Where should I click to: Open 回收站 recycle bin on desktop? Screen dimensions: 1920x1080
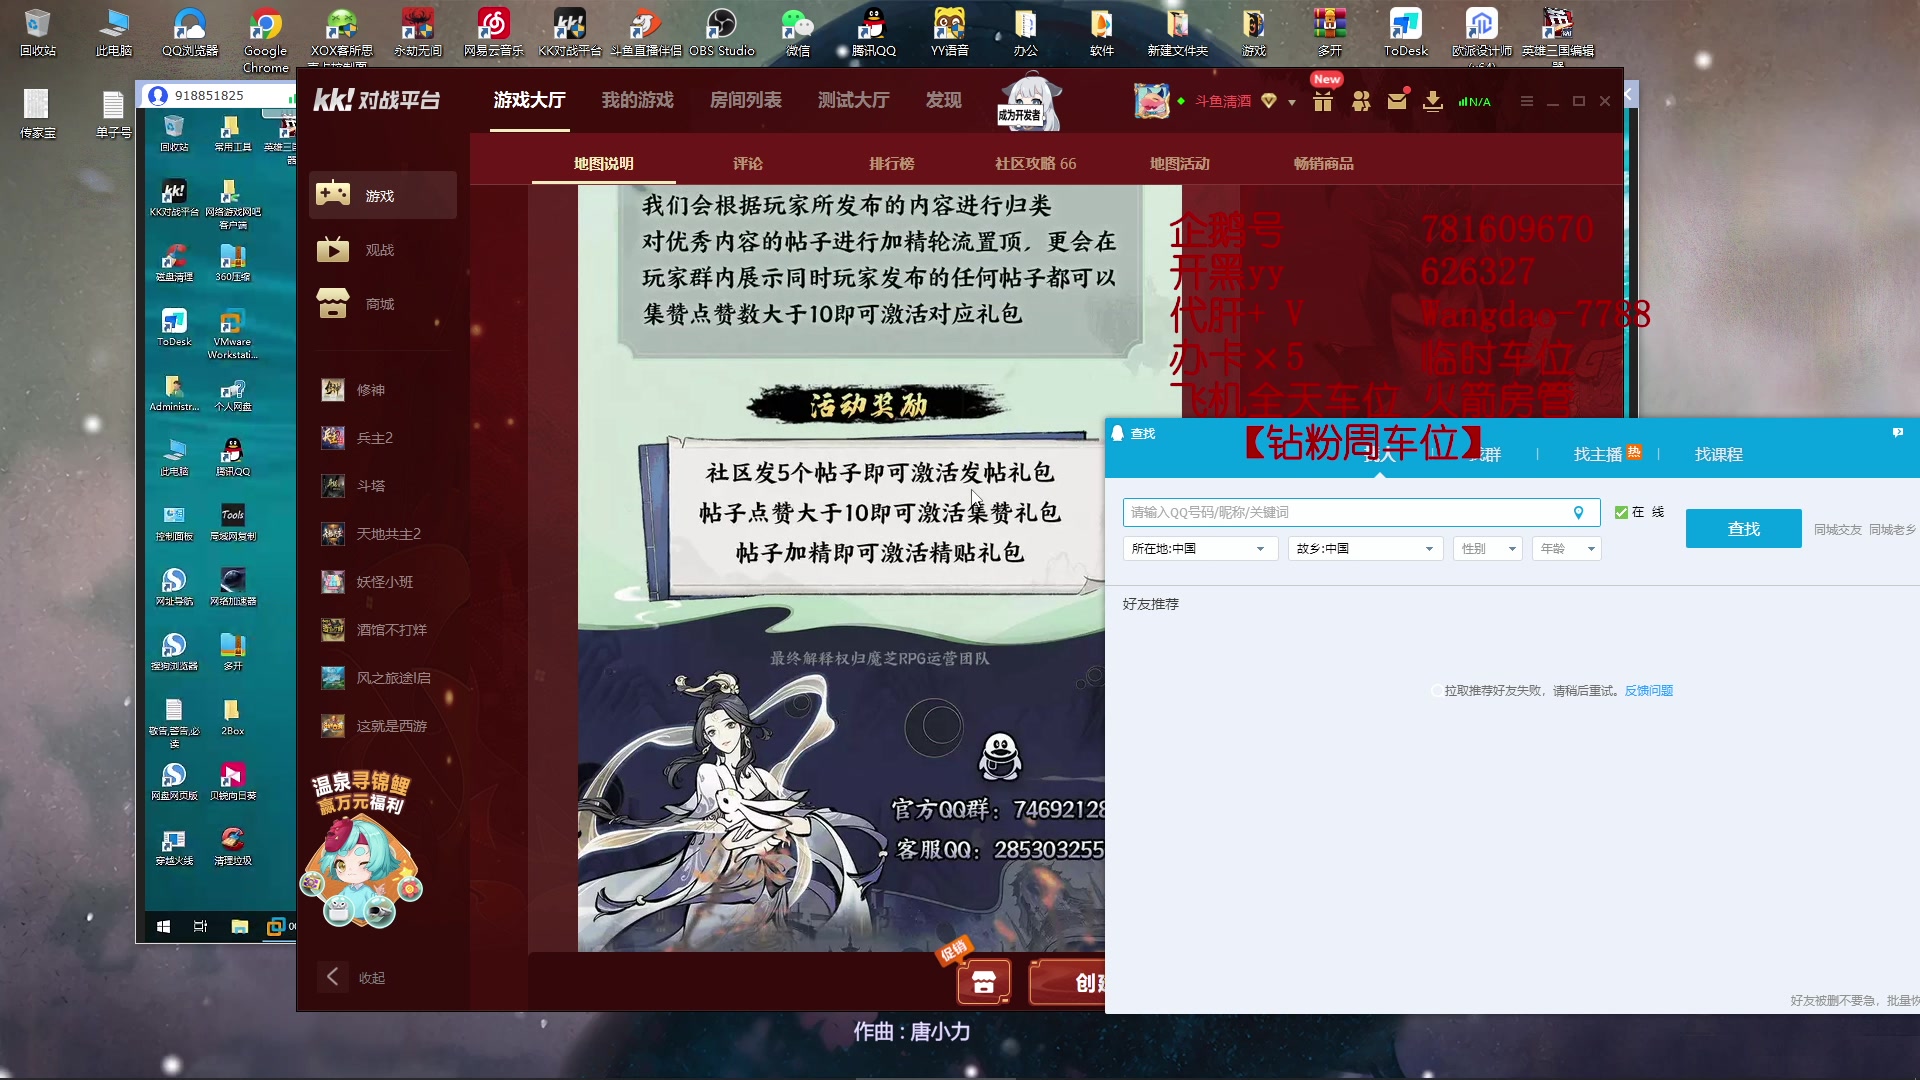pyautogui.click(x=37, y=33)
